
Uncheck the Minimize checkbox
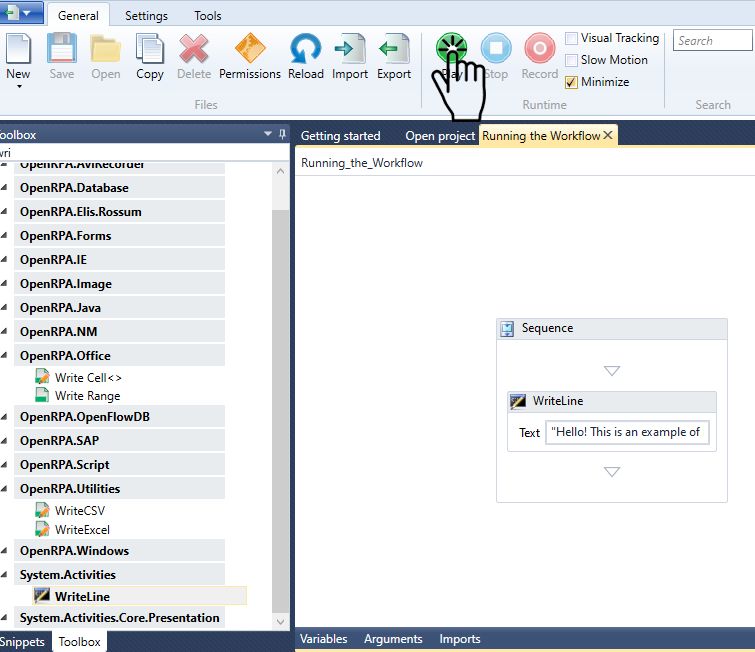pos(572,82)
